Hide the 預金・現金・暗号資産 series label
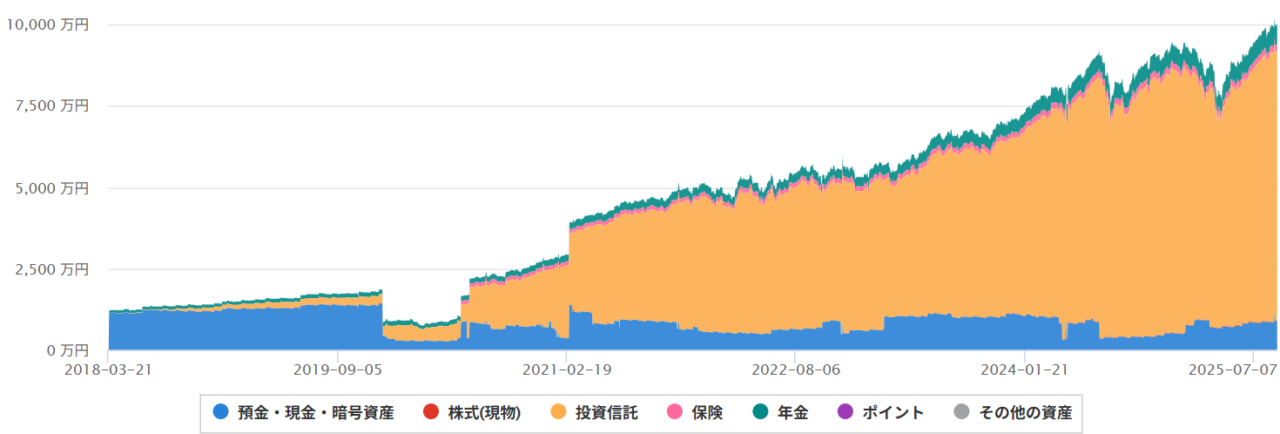The height and width of the screenshot is (434, 1280). click(316, 412)
